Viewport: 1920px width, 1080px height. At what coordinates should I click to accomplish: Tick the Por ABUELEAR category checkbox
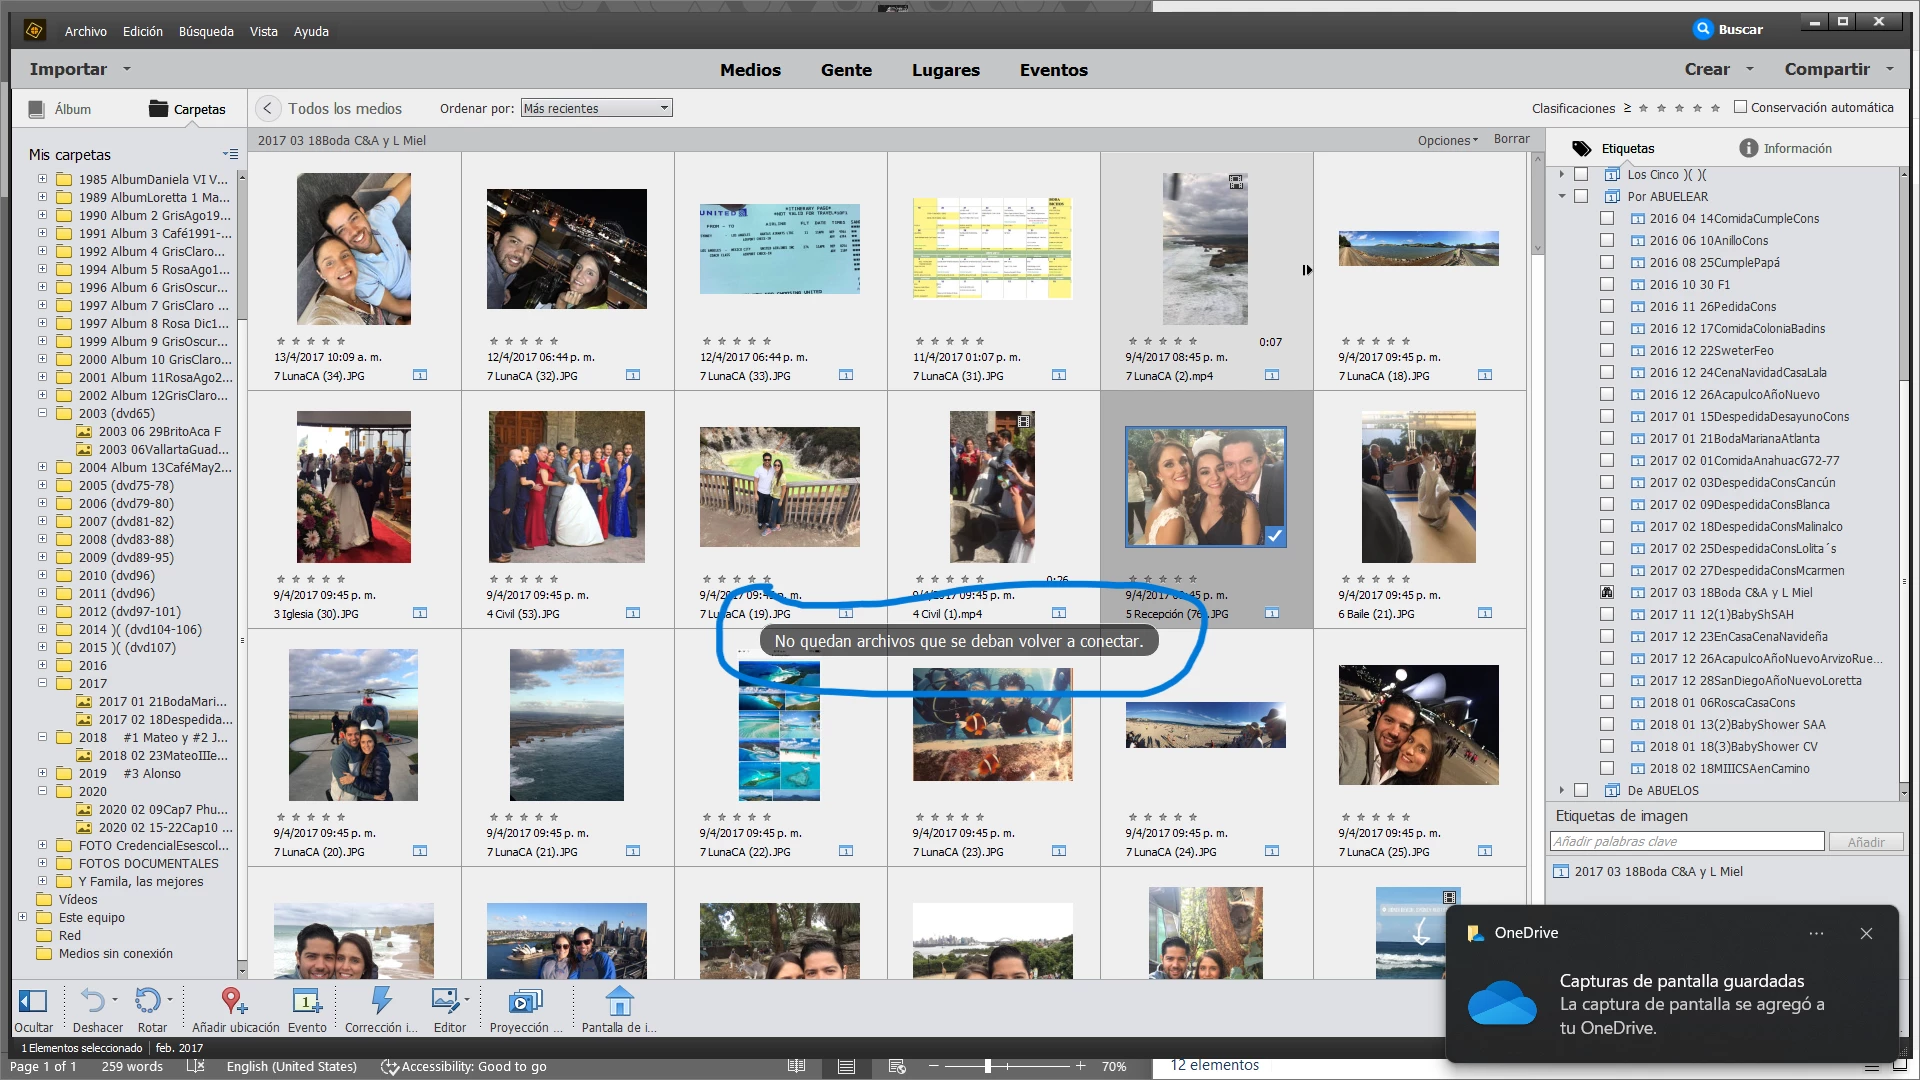click(1581, 197)
